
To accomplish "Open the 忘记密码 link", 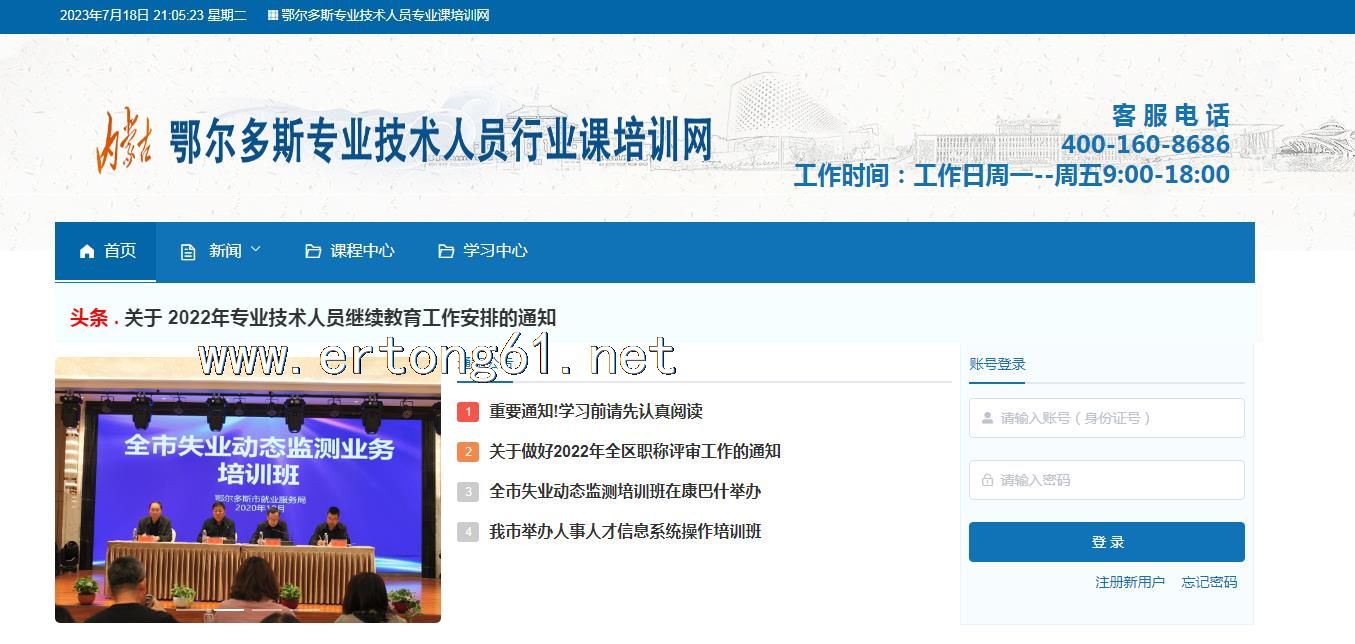I will (1209, 582).
